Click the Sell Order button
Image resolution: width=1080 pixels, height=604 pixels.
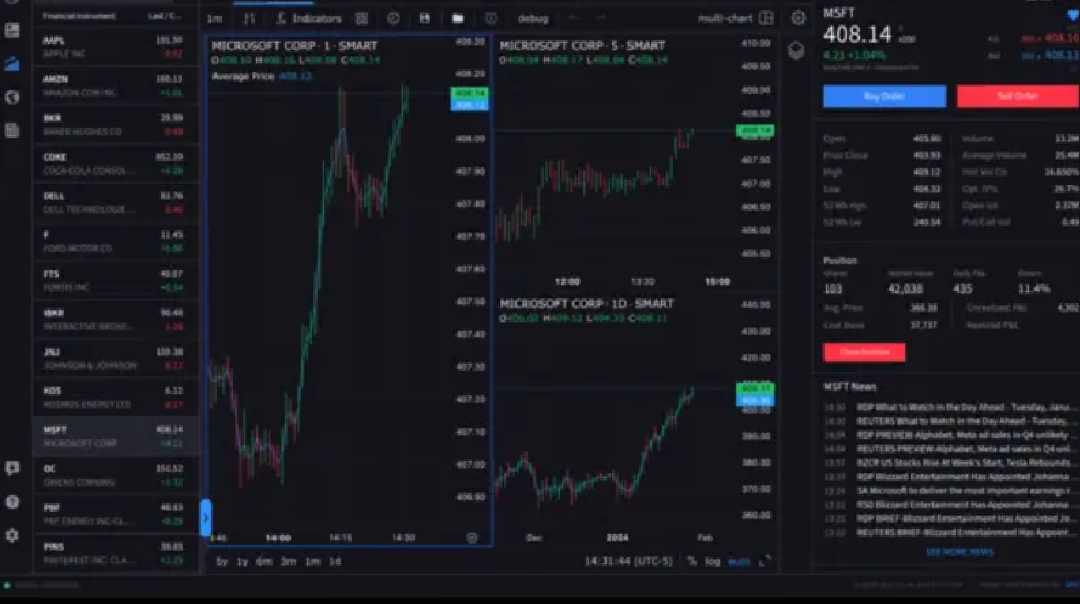click(1018, 96)
